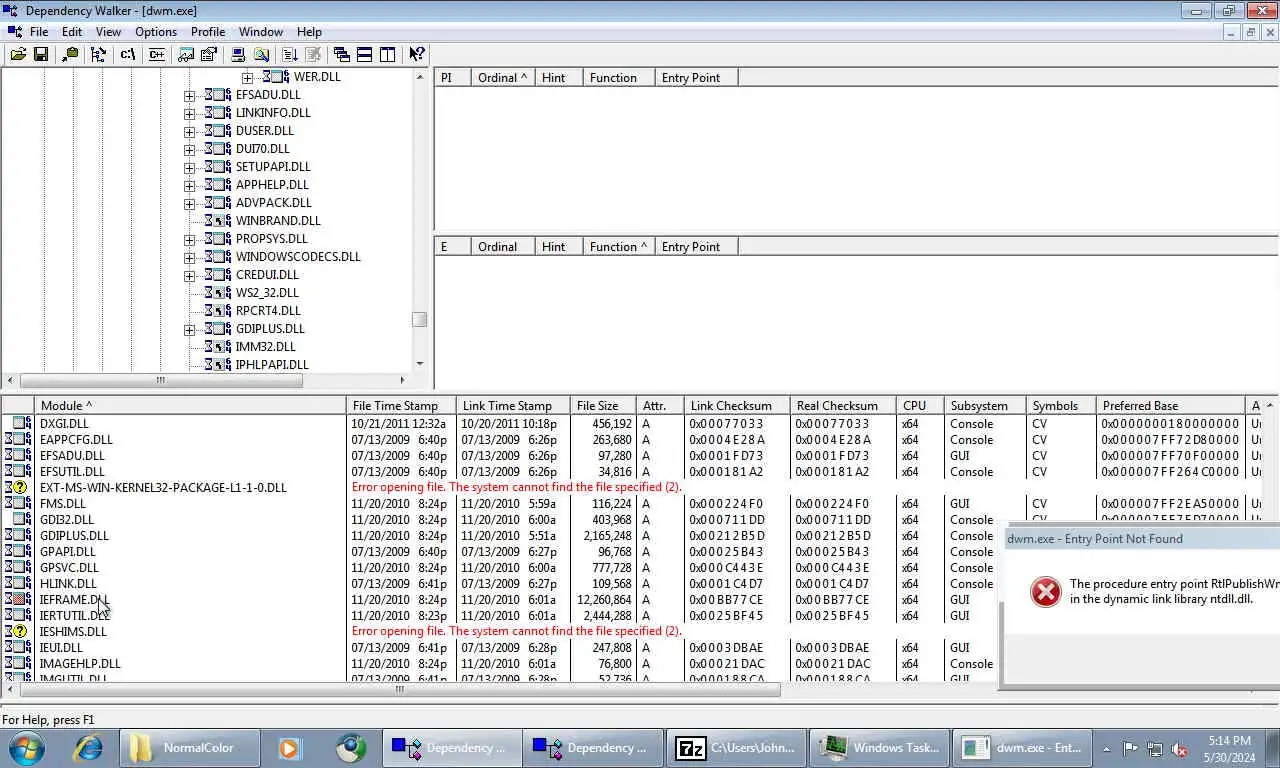Open the Windows Start button

(x=27, y=747)
